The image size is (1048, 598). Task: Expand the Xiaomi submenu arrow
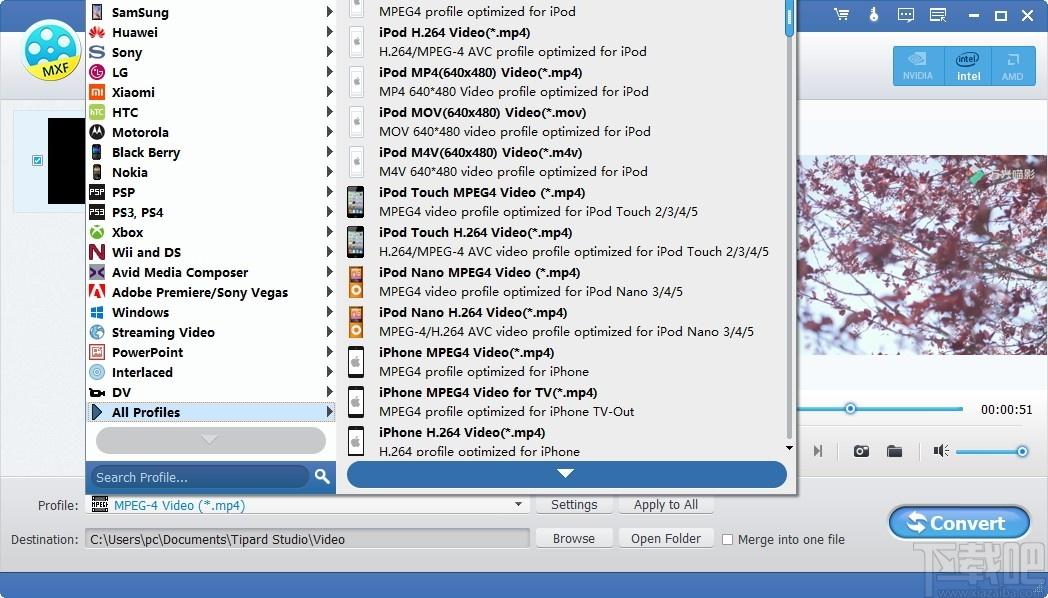pos(330,92)
